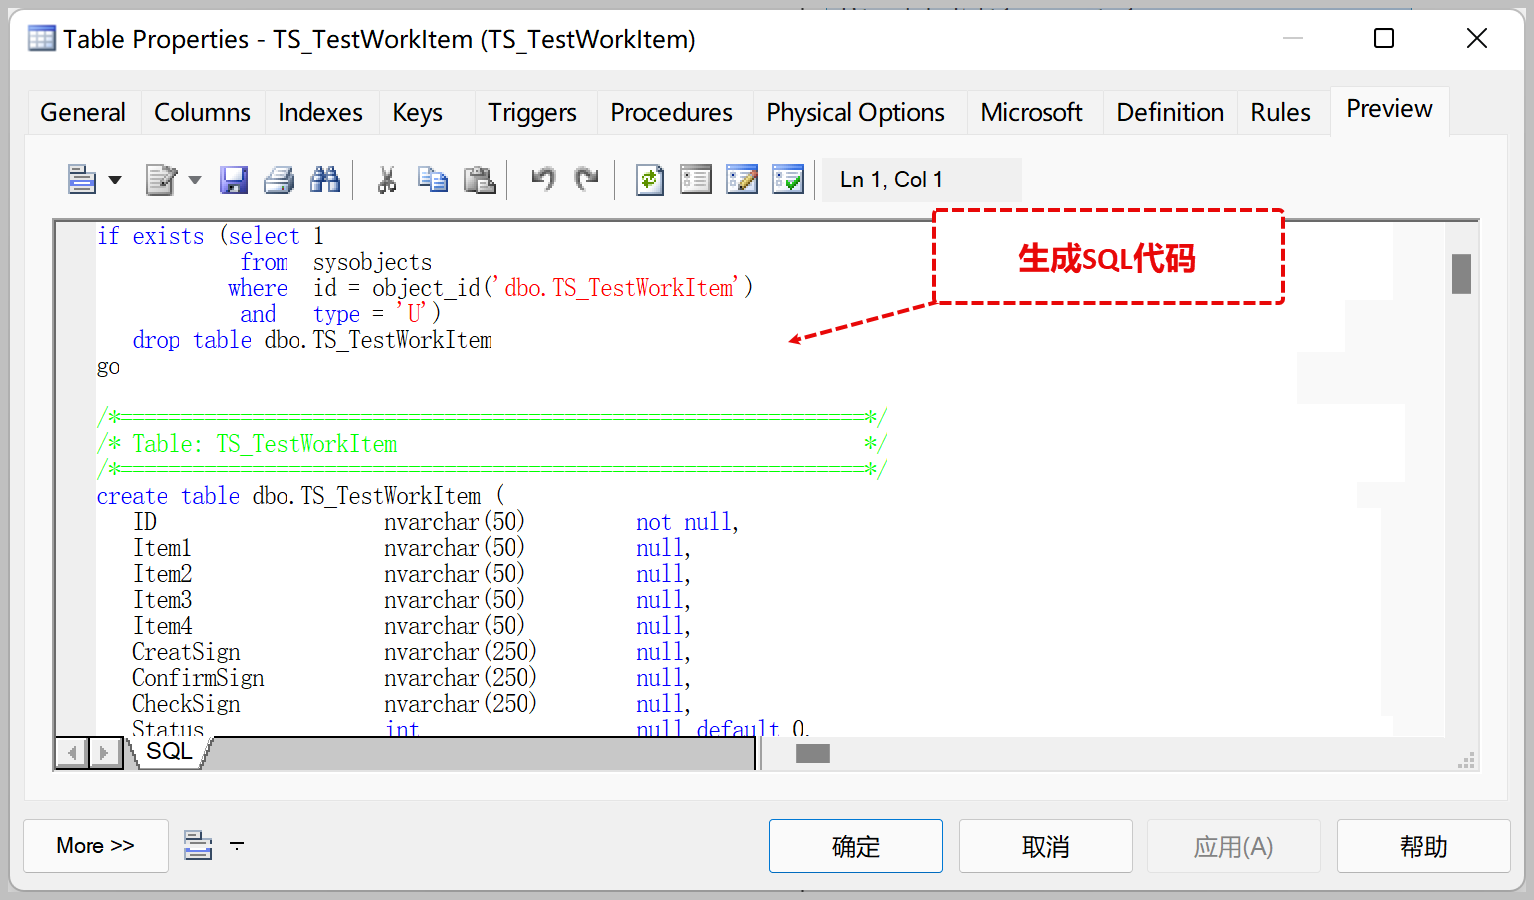Click the checkmark options icon in toolbar
Screen dimensions: 1534x900
coord(788,180)
